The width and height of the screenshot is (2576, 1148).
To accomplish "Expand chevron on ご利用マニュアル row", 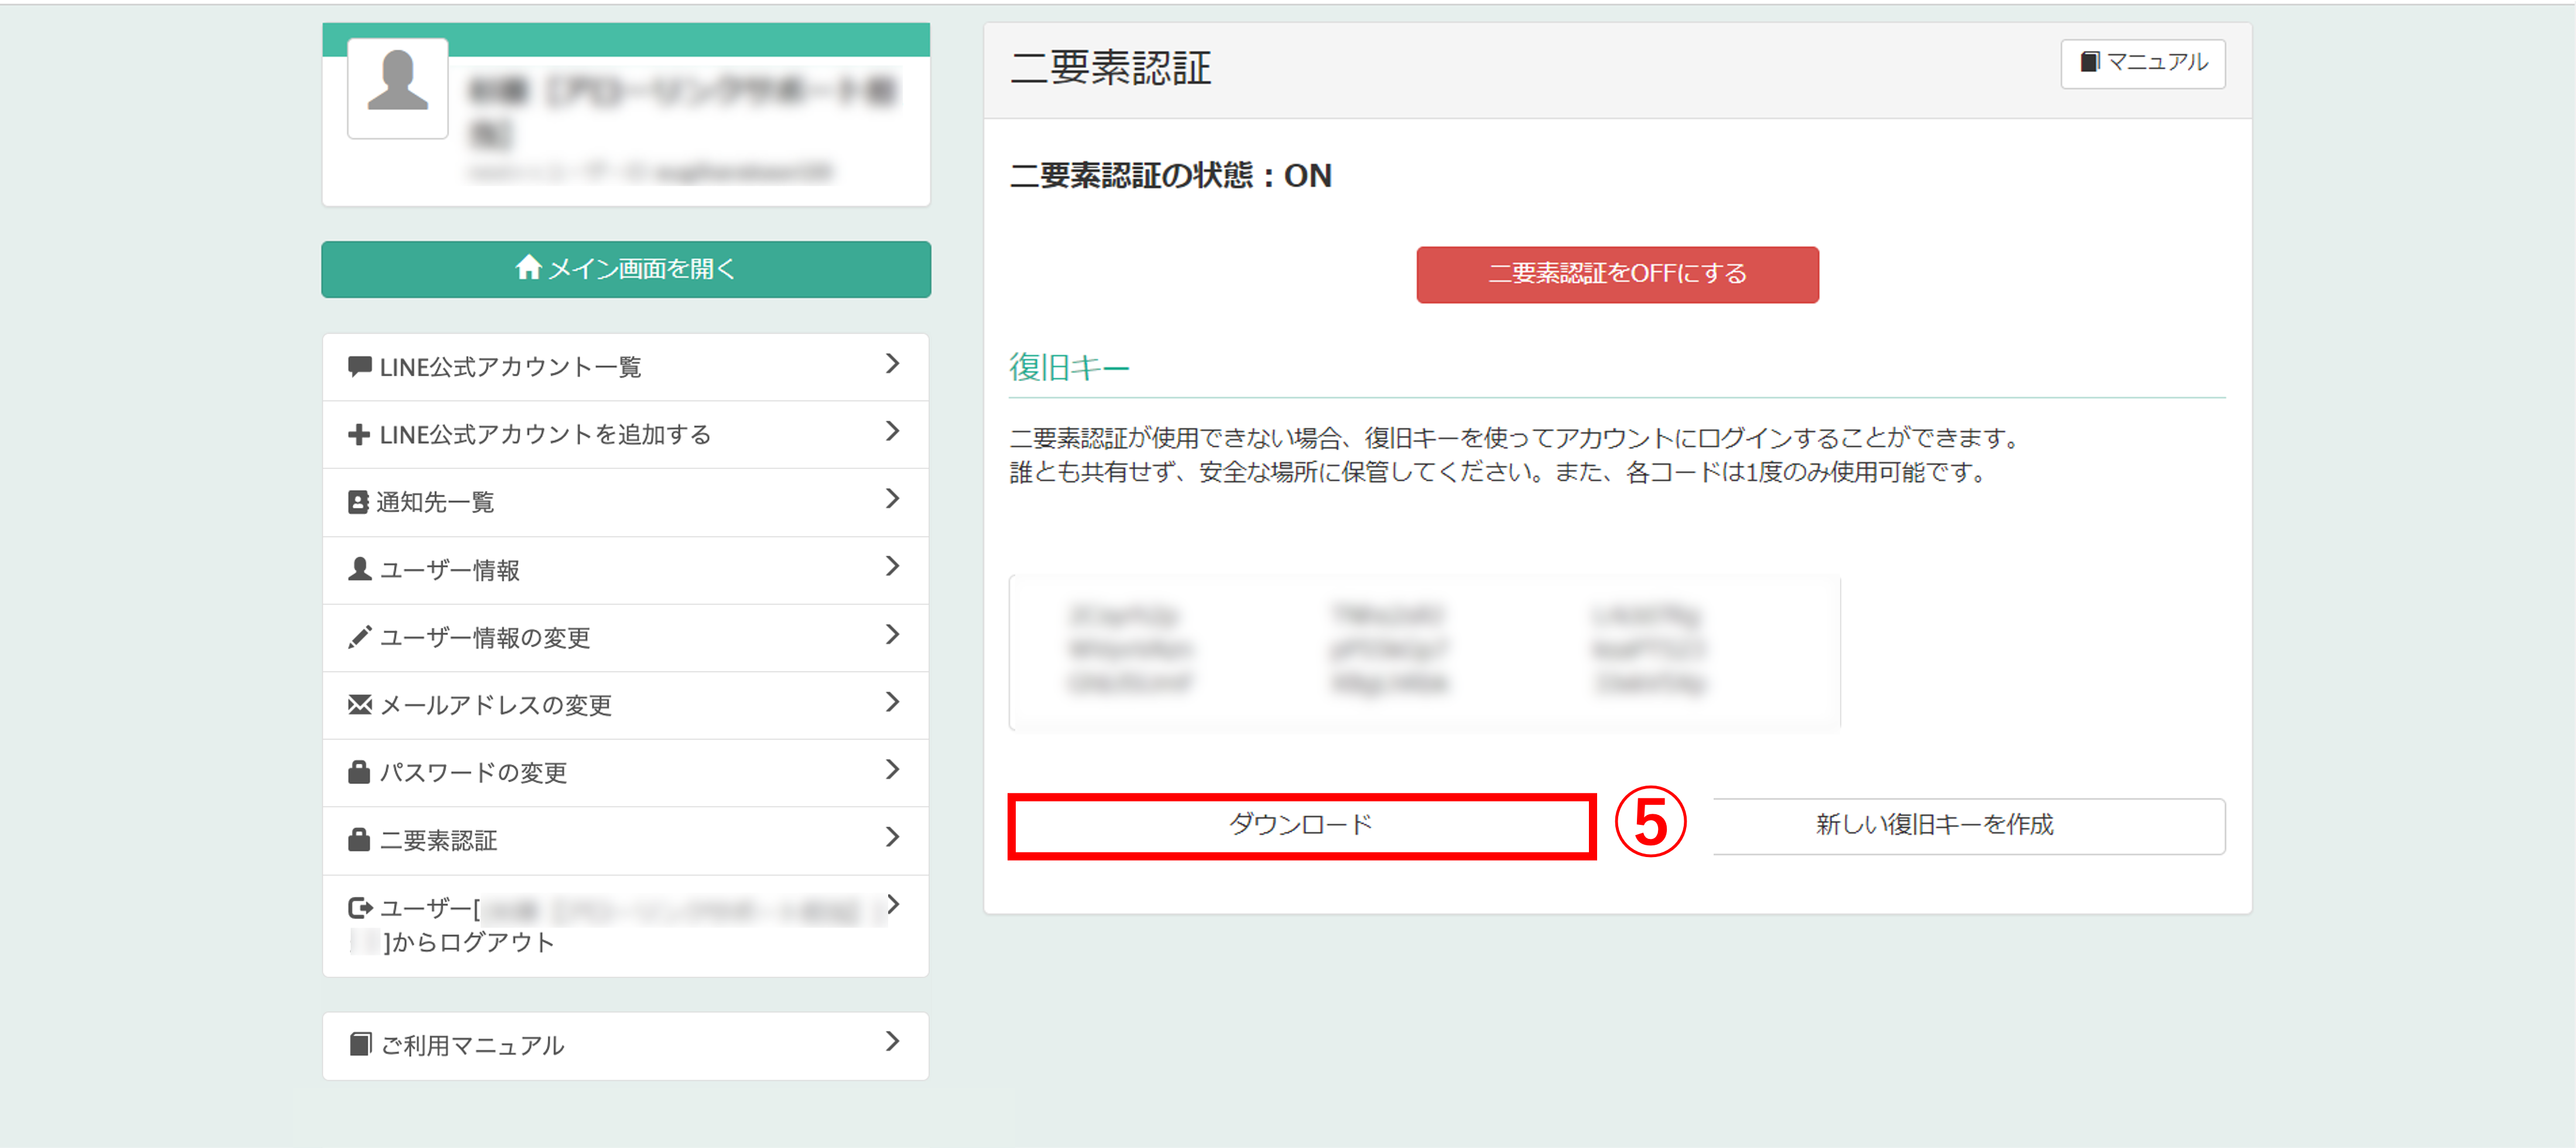I will (892, 1042).
